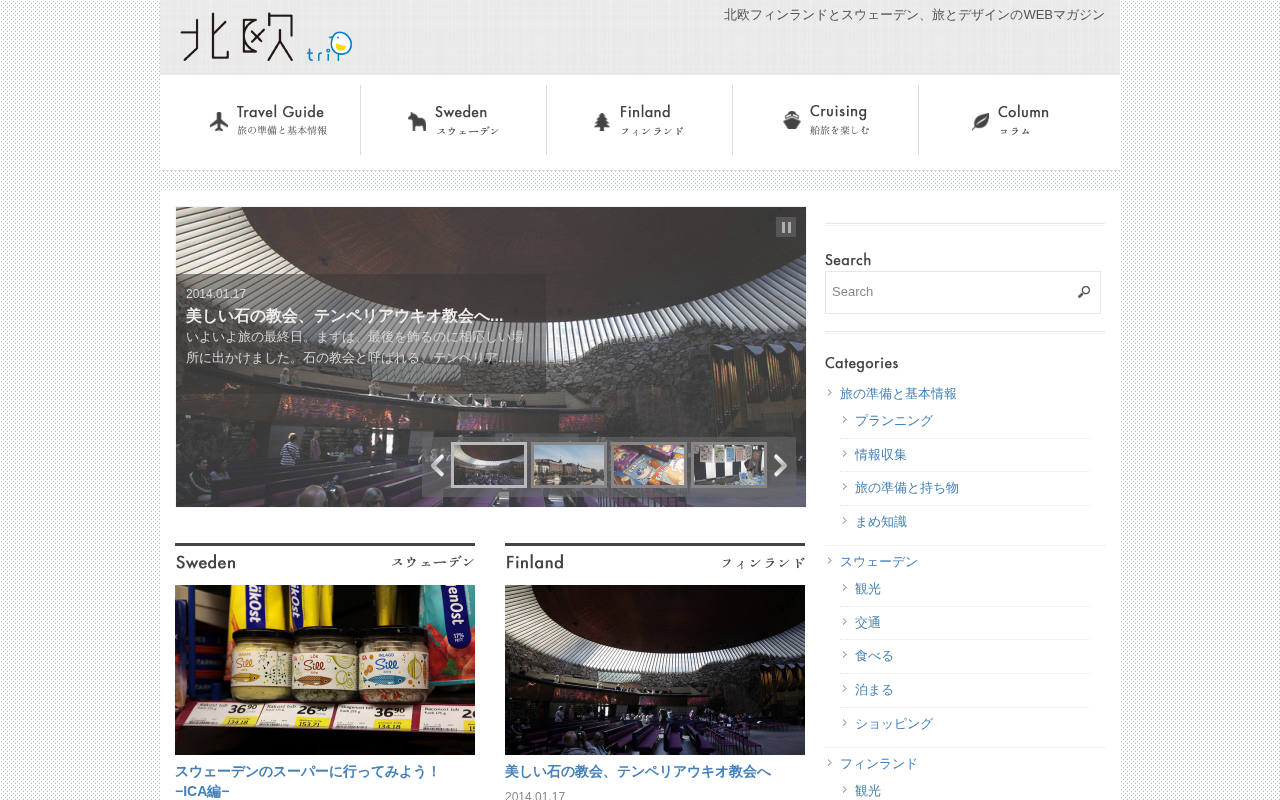Screen dimensions: 1280x800
Task: Open the スウェーデンのスーパー article title
Action: [307, 781]
